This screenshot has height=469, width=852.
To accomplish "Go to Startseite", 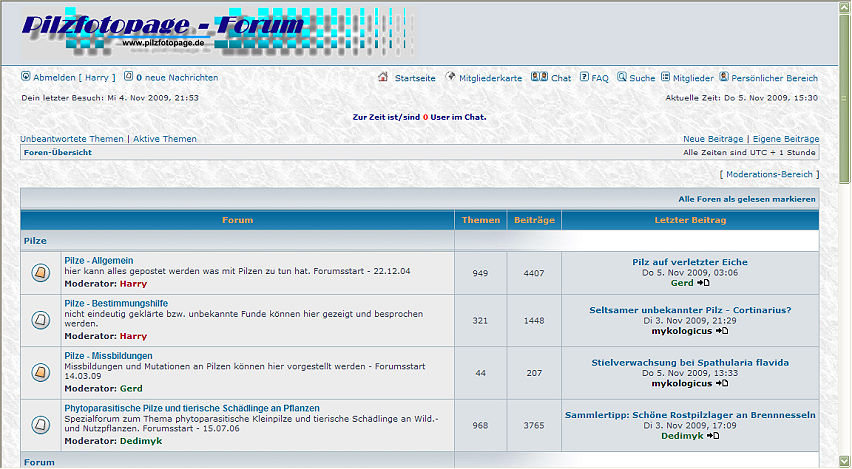I will tap(415, 78).
